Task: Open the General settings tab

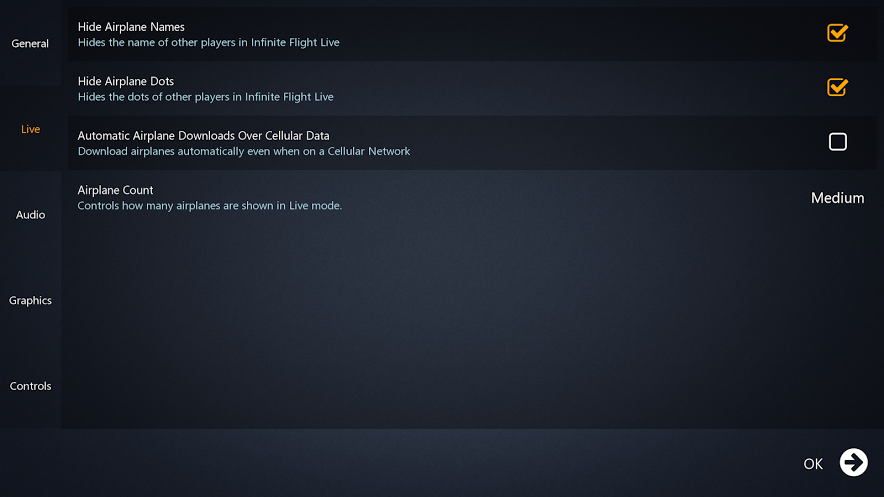Action: [30, 43]
